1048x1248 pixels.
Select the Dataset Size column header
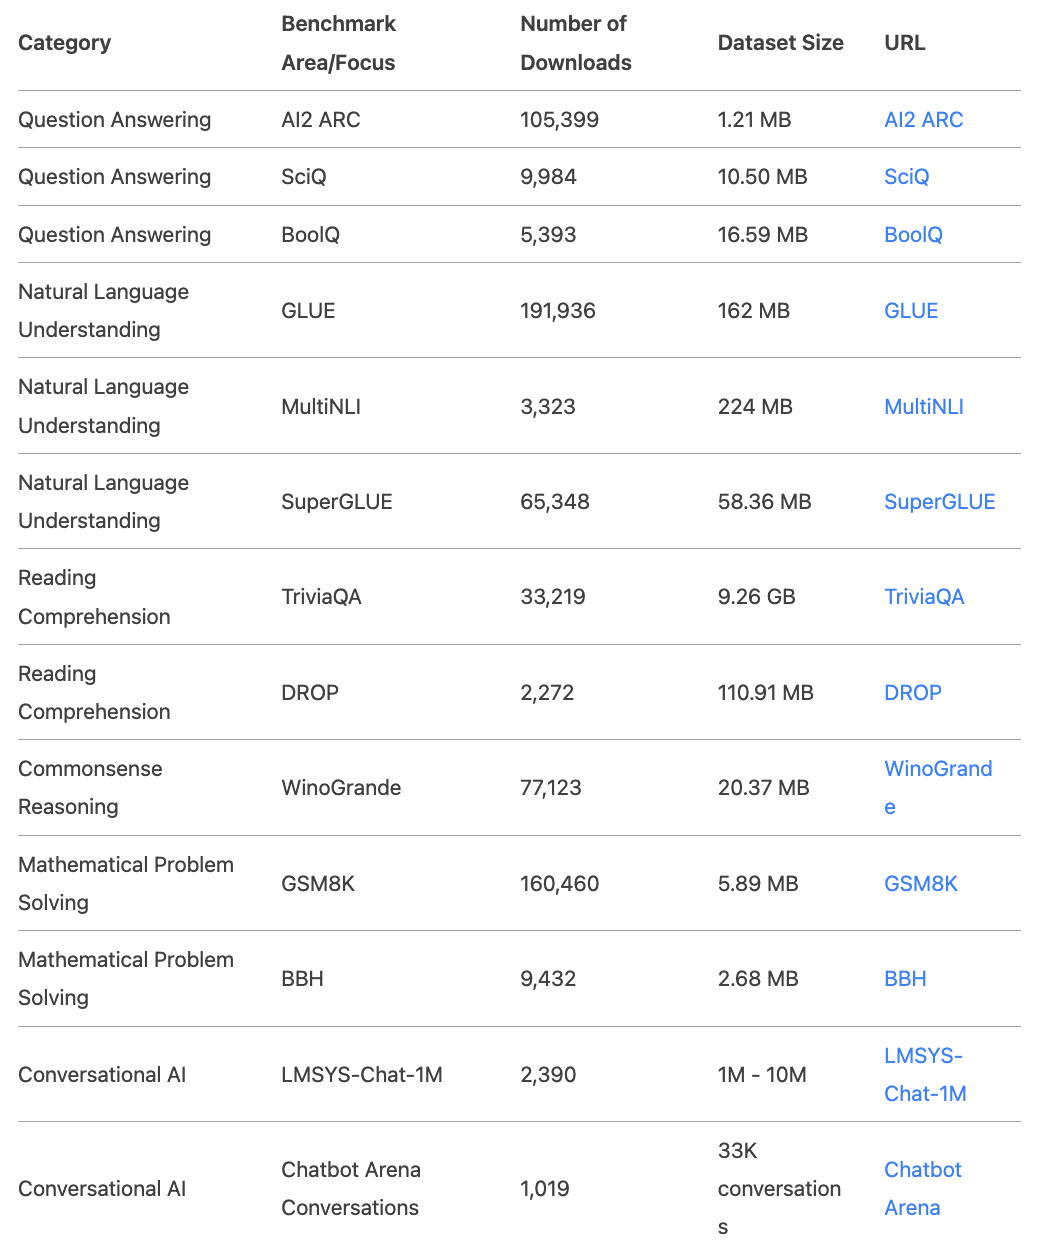point(781,43)
